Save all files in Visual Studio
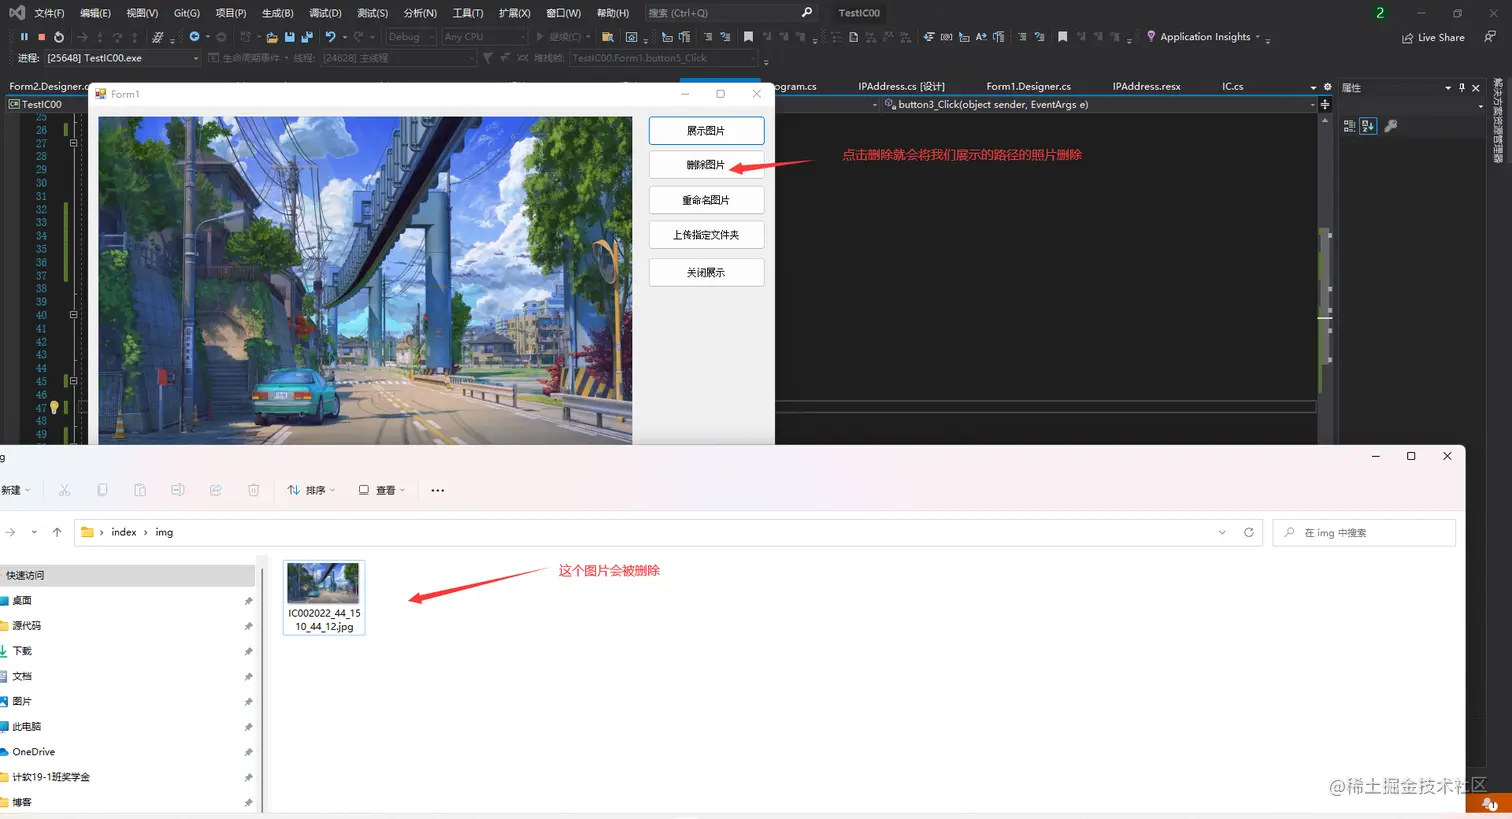The height and width of the screenshot is (819, 1512). point(307,37)
